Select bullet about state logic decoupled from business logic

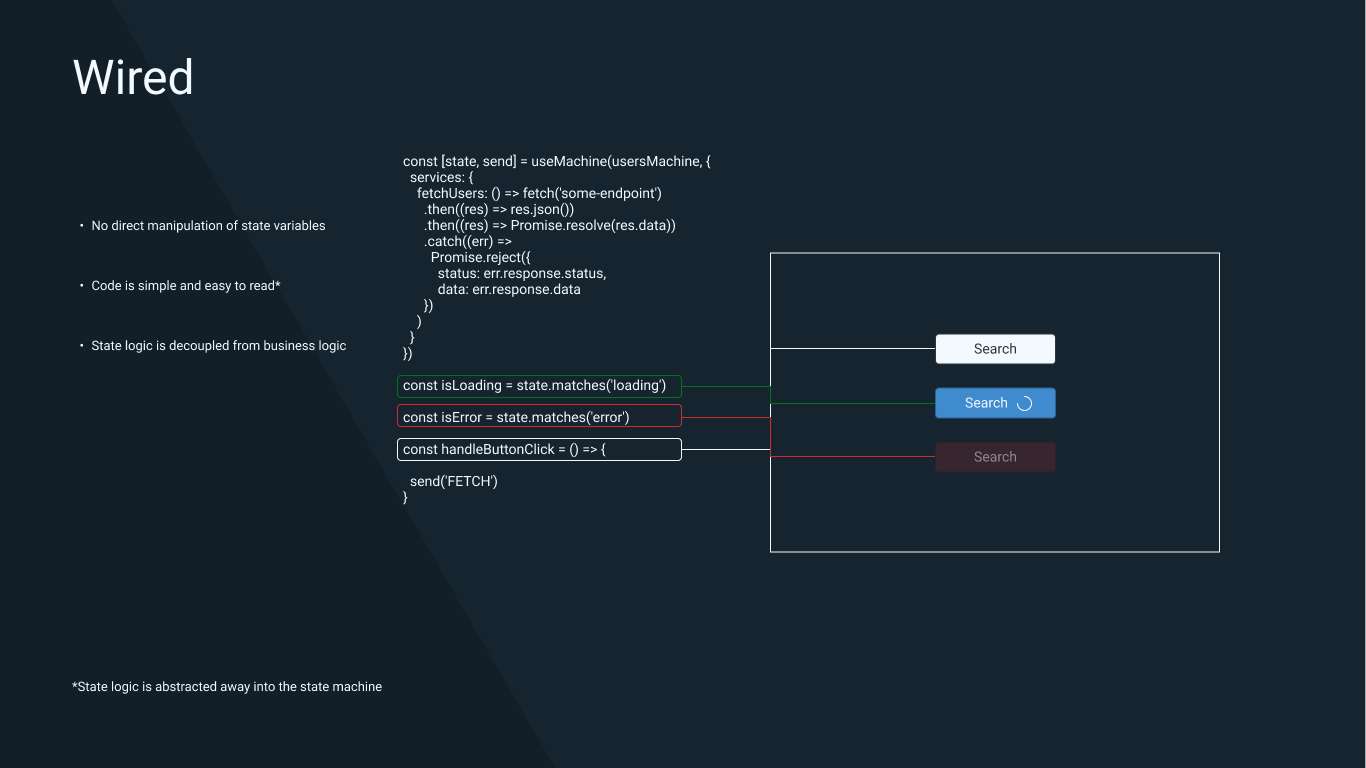tap(218, 346)
